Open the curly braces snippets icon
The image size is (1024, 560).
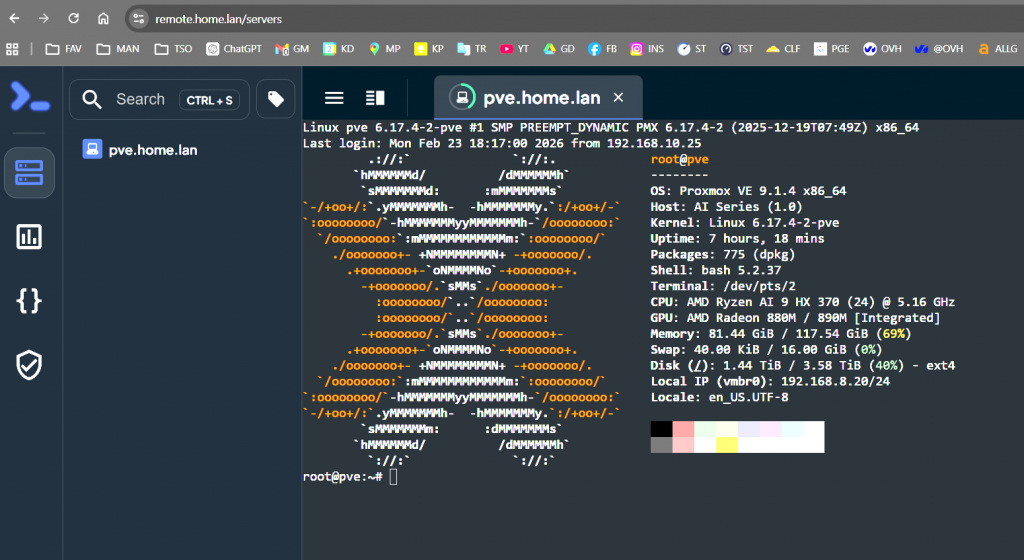click(29, 300)
